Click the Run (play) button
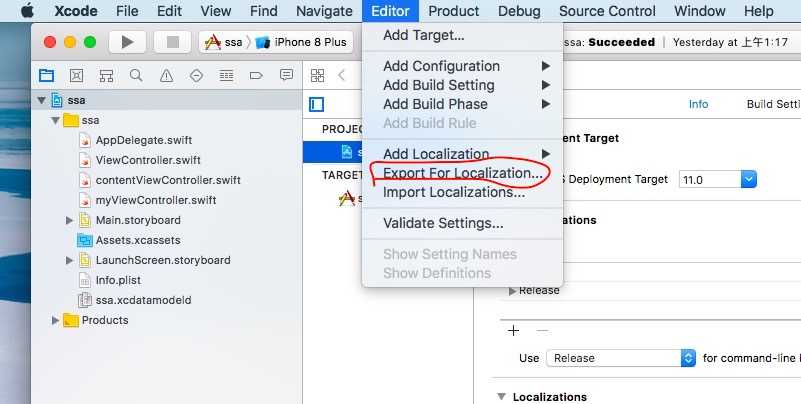 tap(127, 42)
